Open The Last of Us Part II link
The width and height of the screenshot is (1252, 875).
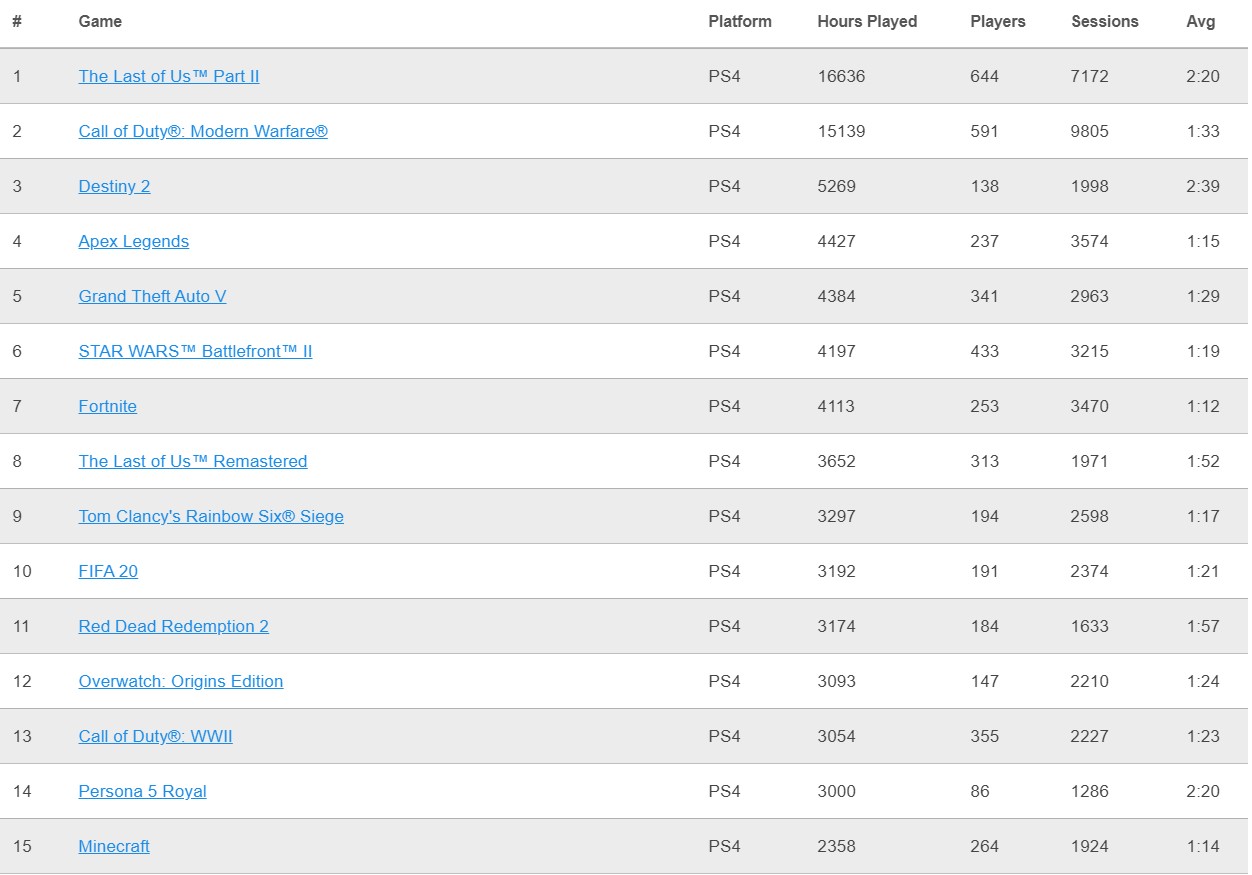[x=169, y=76]
